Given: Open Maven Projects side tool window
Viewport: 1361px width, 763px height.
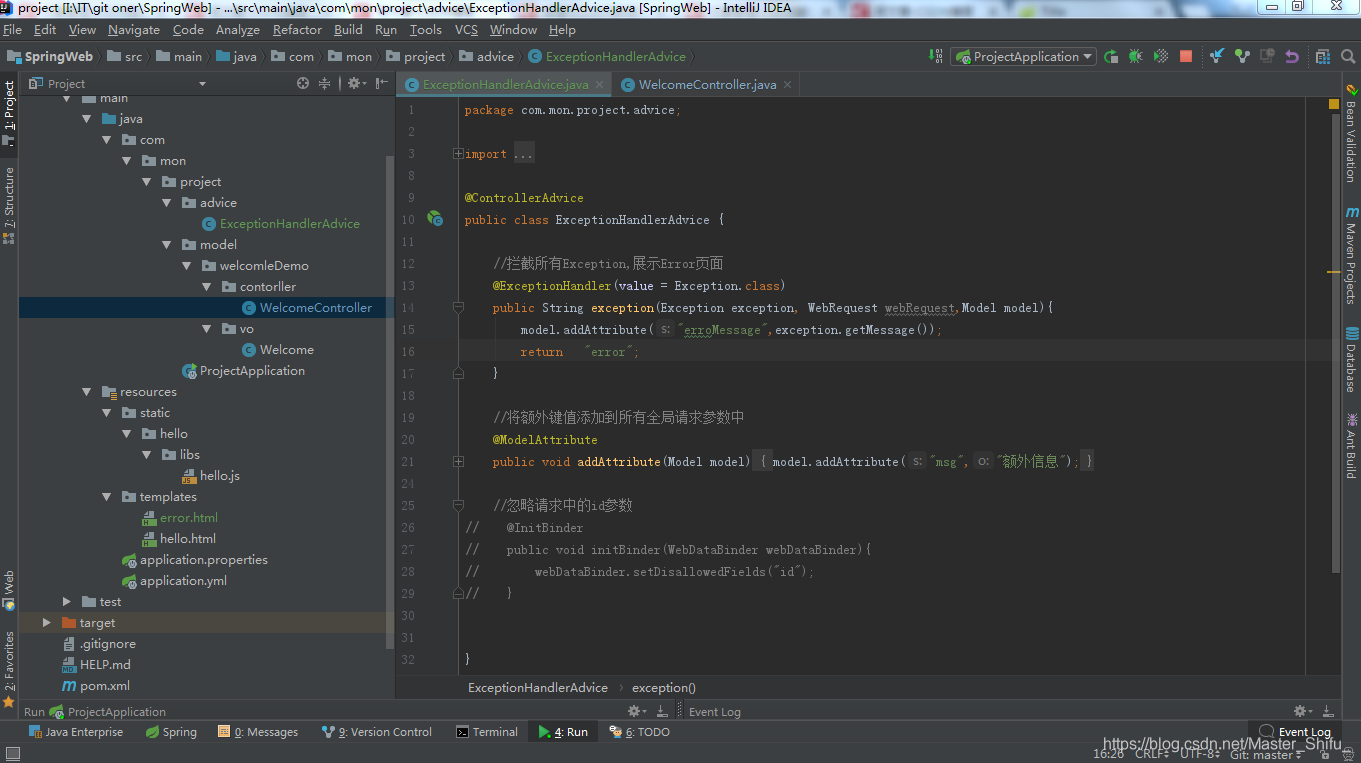Looking at the screenshot, I should [x=1351, y=255].
